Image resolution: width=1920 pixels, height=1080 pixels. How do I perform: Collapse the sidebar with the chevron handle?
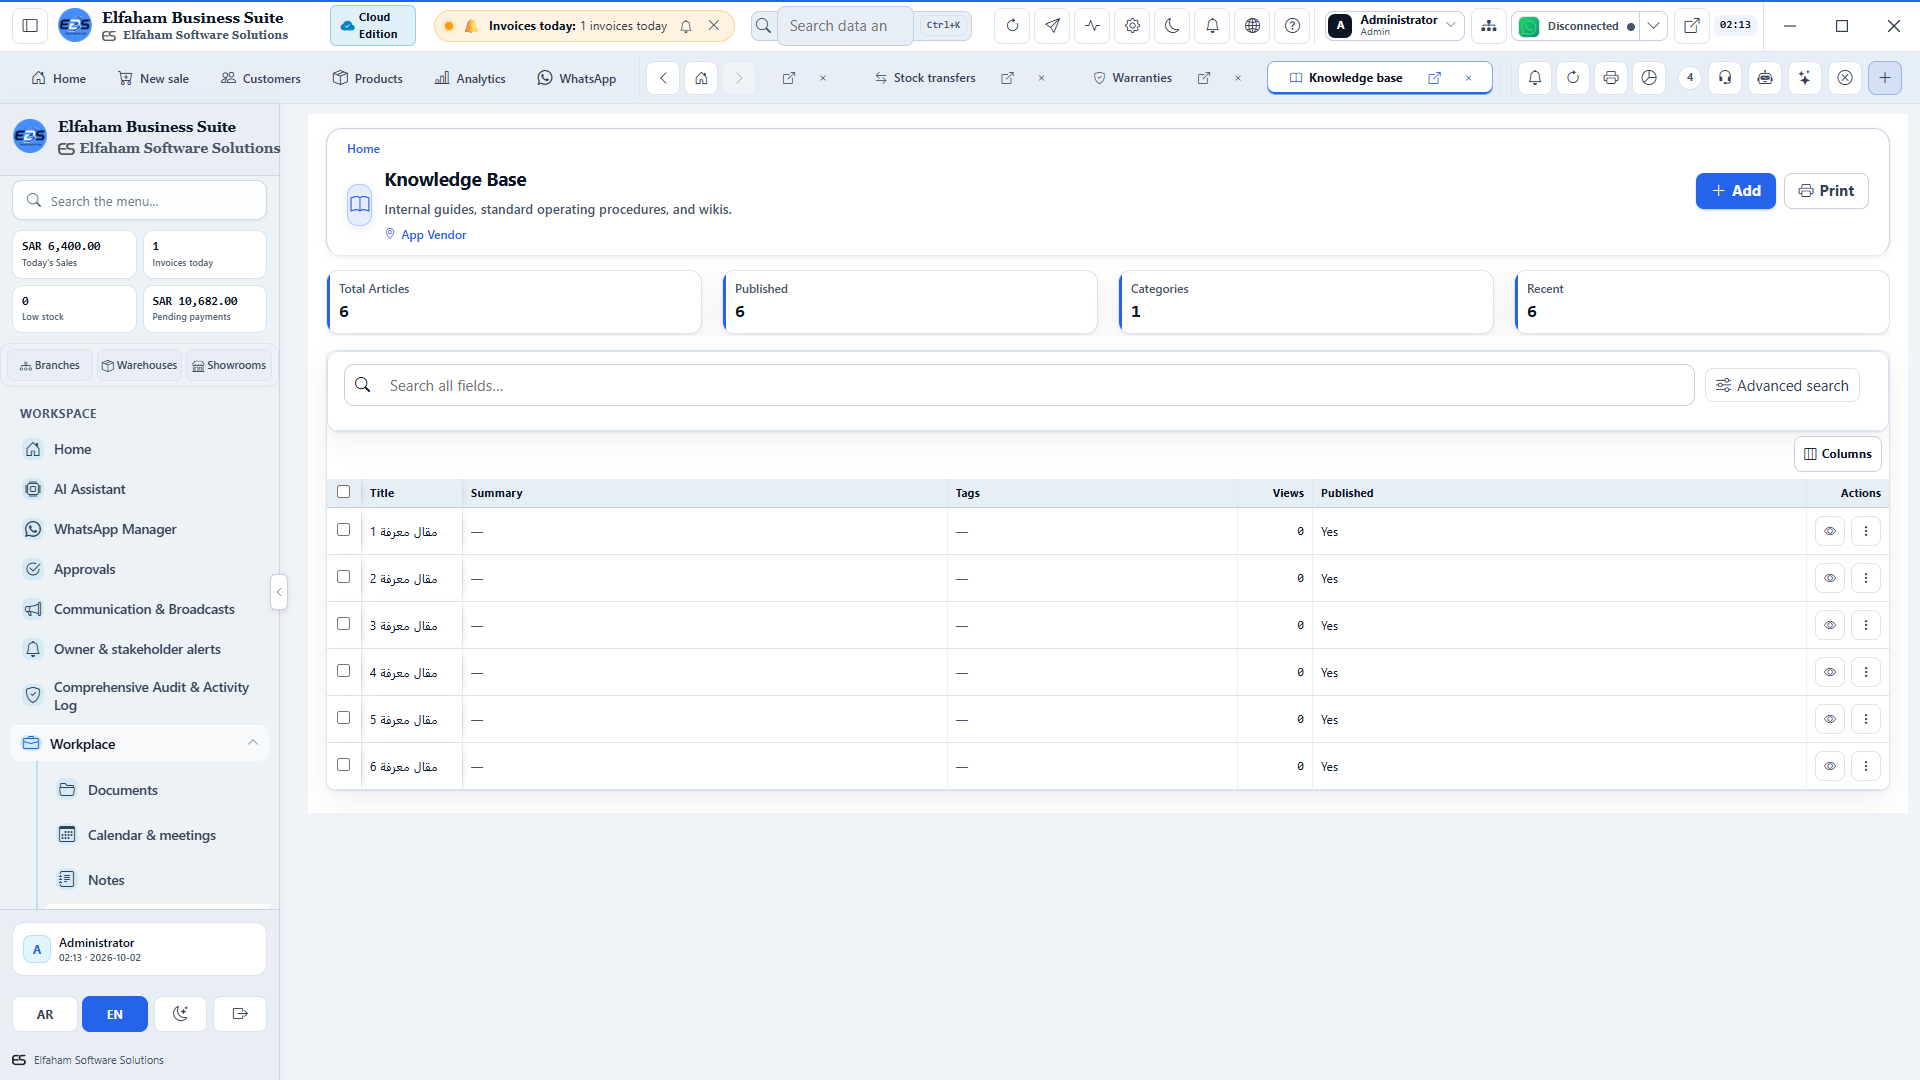coord(279,592)
